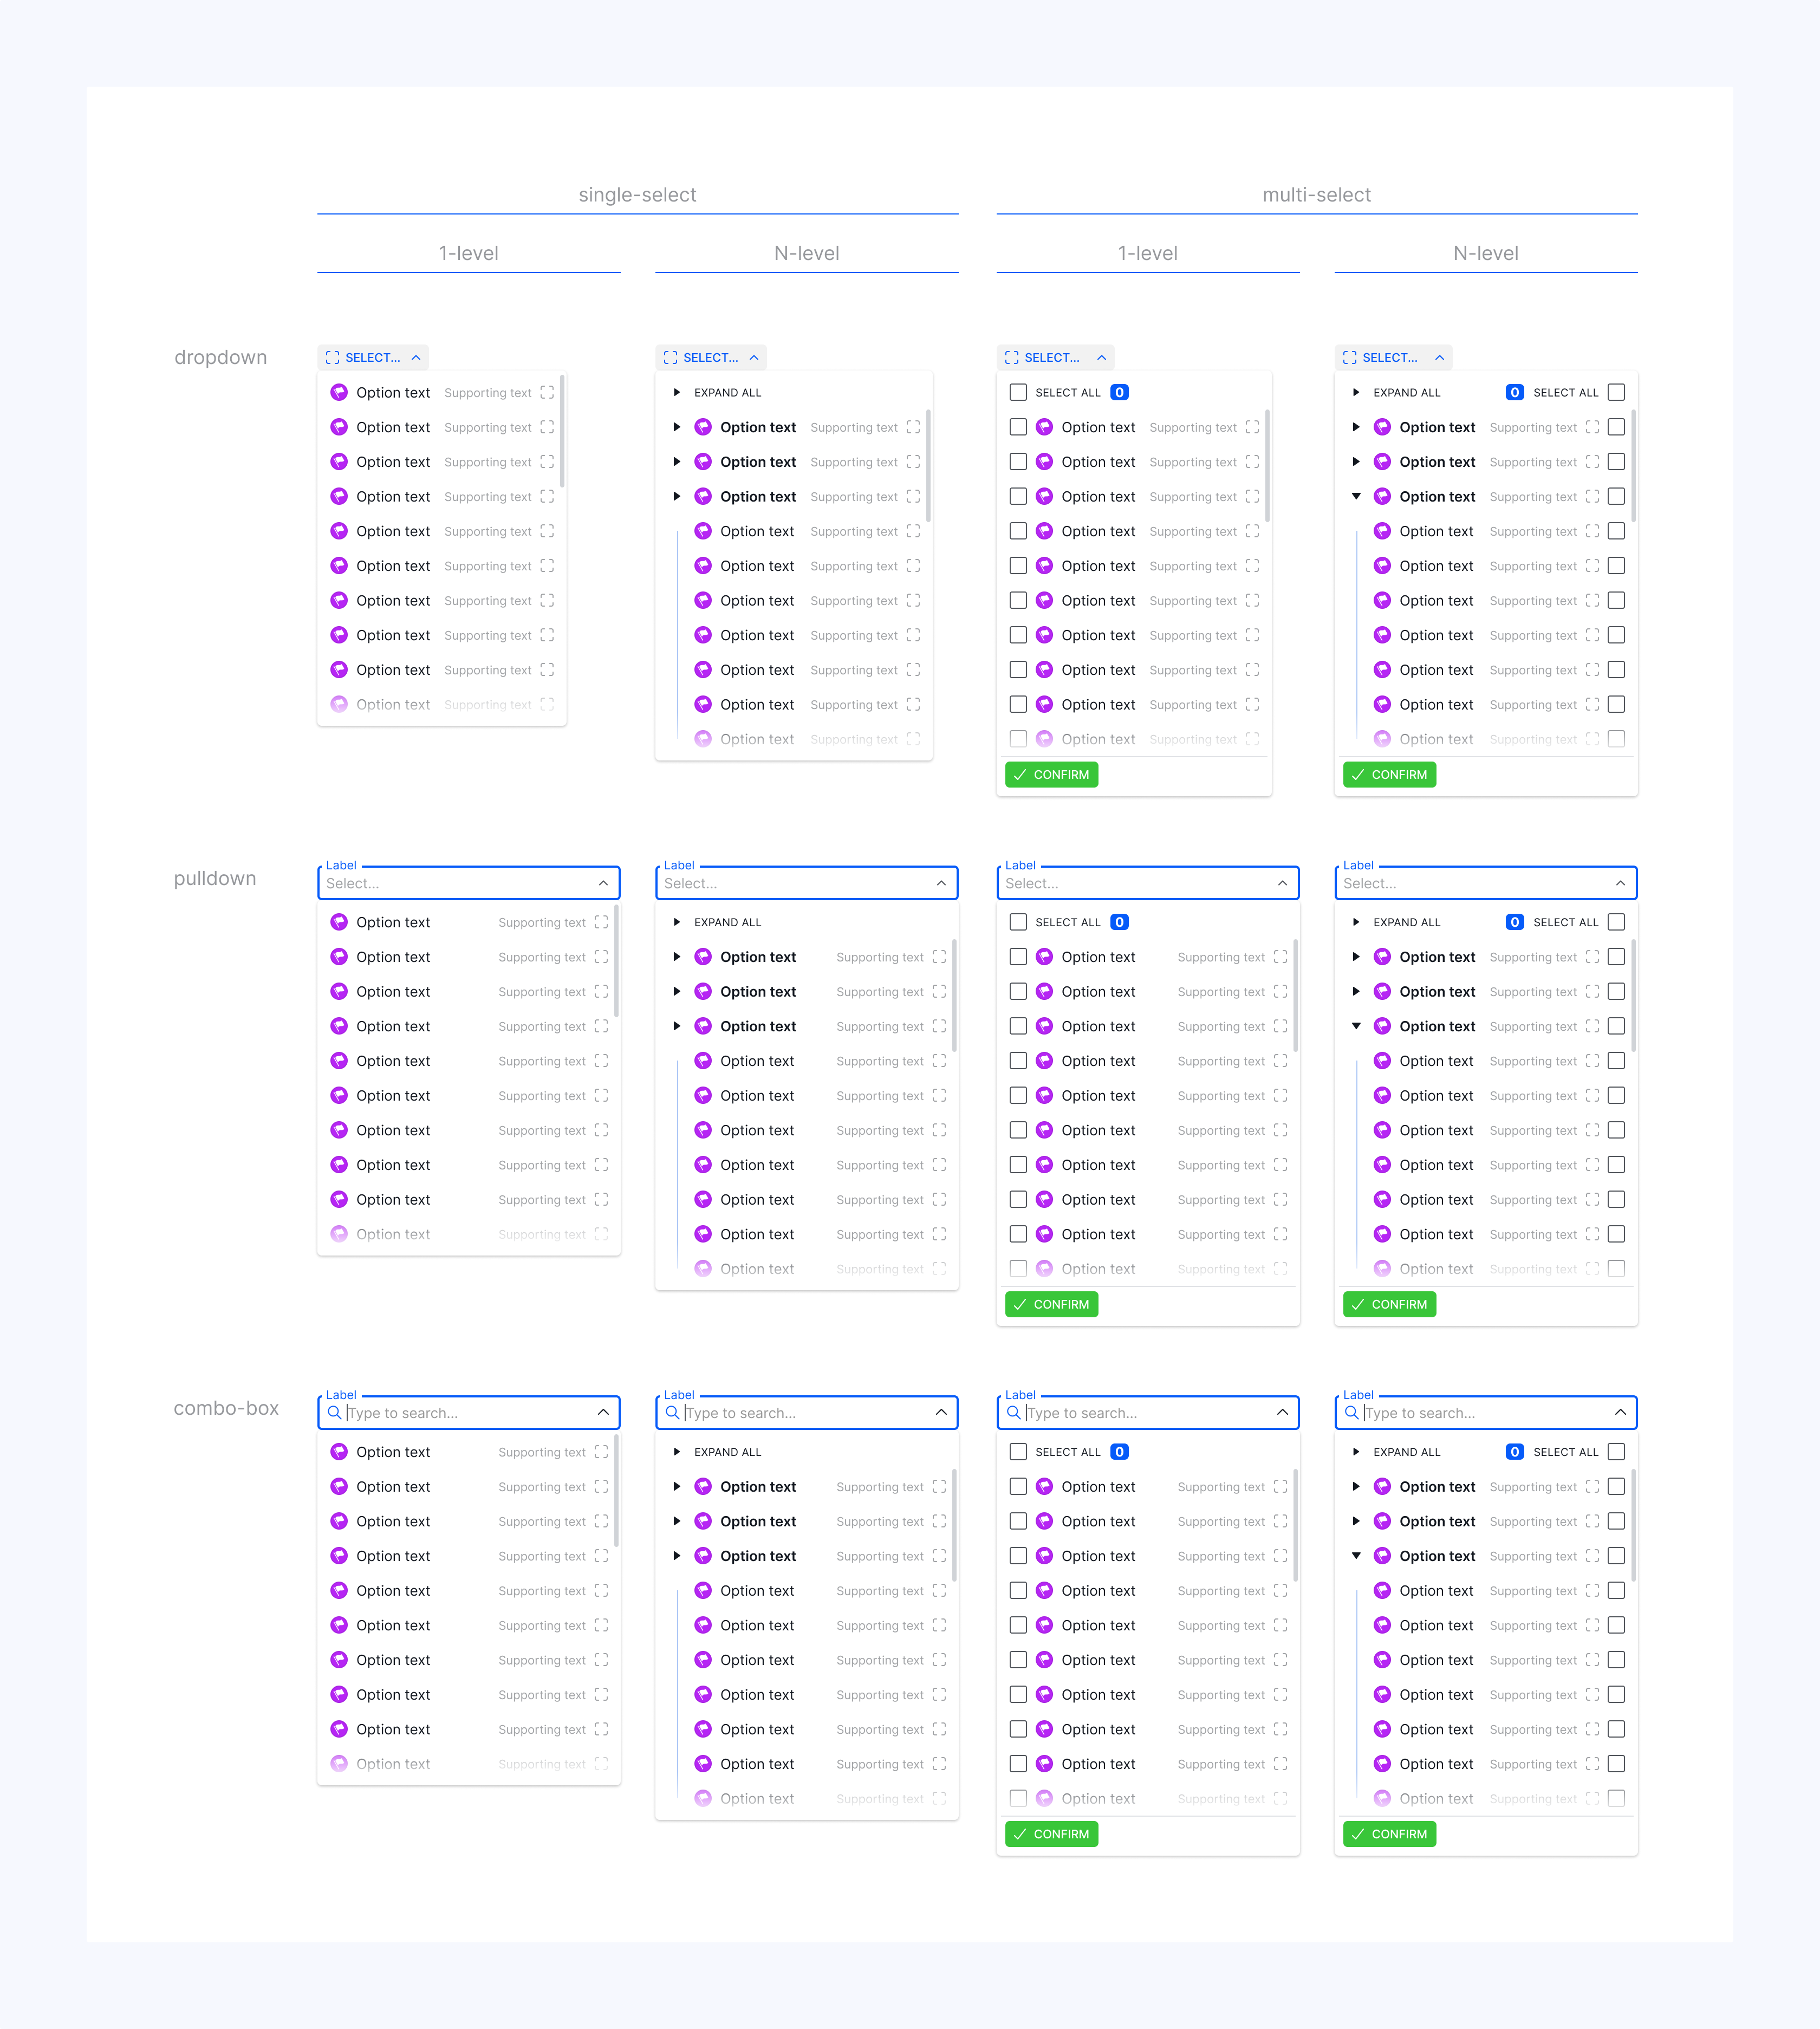Click checkmark icon on combo-box multi-select 1-level CONFIRM
The image size is (1820, 2029).
pyautogui.click(x=1019, y=1834)
